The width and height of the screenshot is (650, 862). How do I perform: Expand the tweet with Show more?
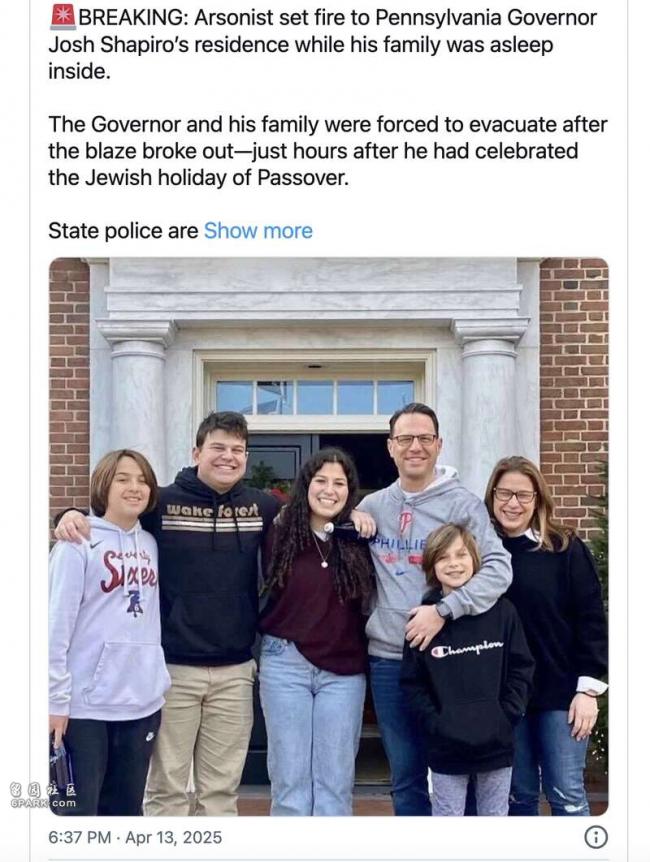coord(258,231)
